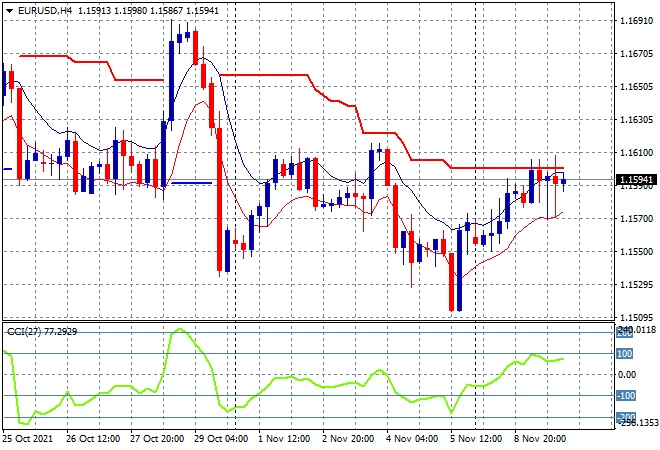Image resolution: width=660 pixels, height=450 pixels.
Task: Click the CCI 100 level label
Action: tap(625, 354)
